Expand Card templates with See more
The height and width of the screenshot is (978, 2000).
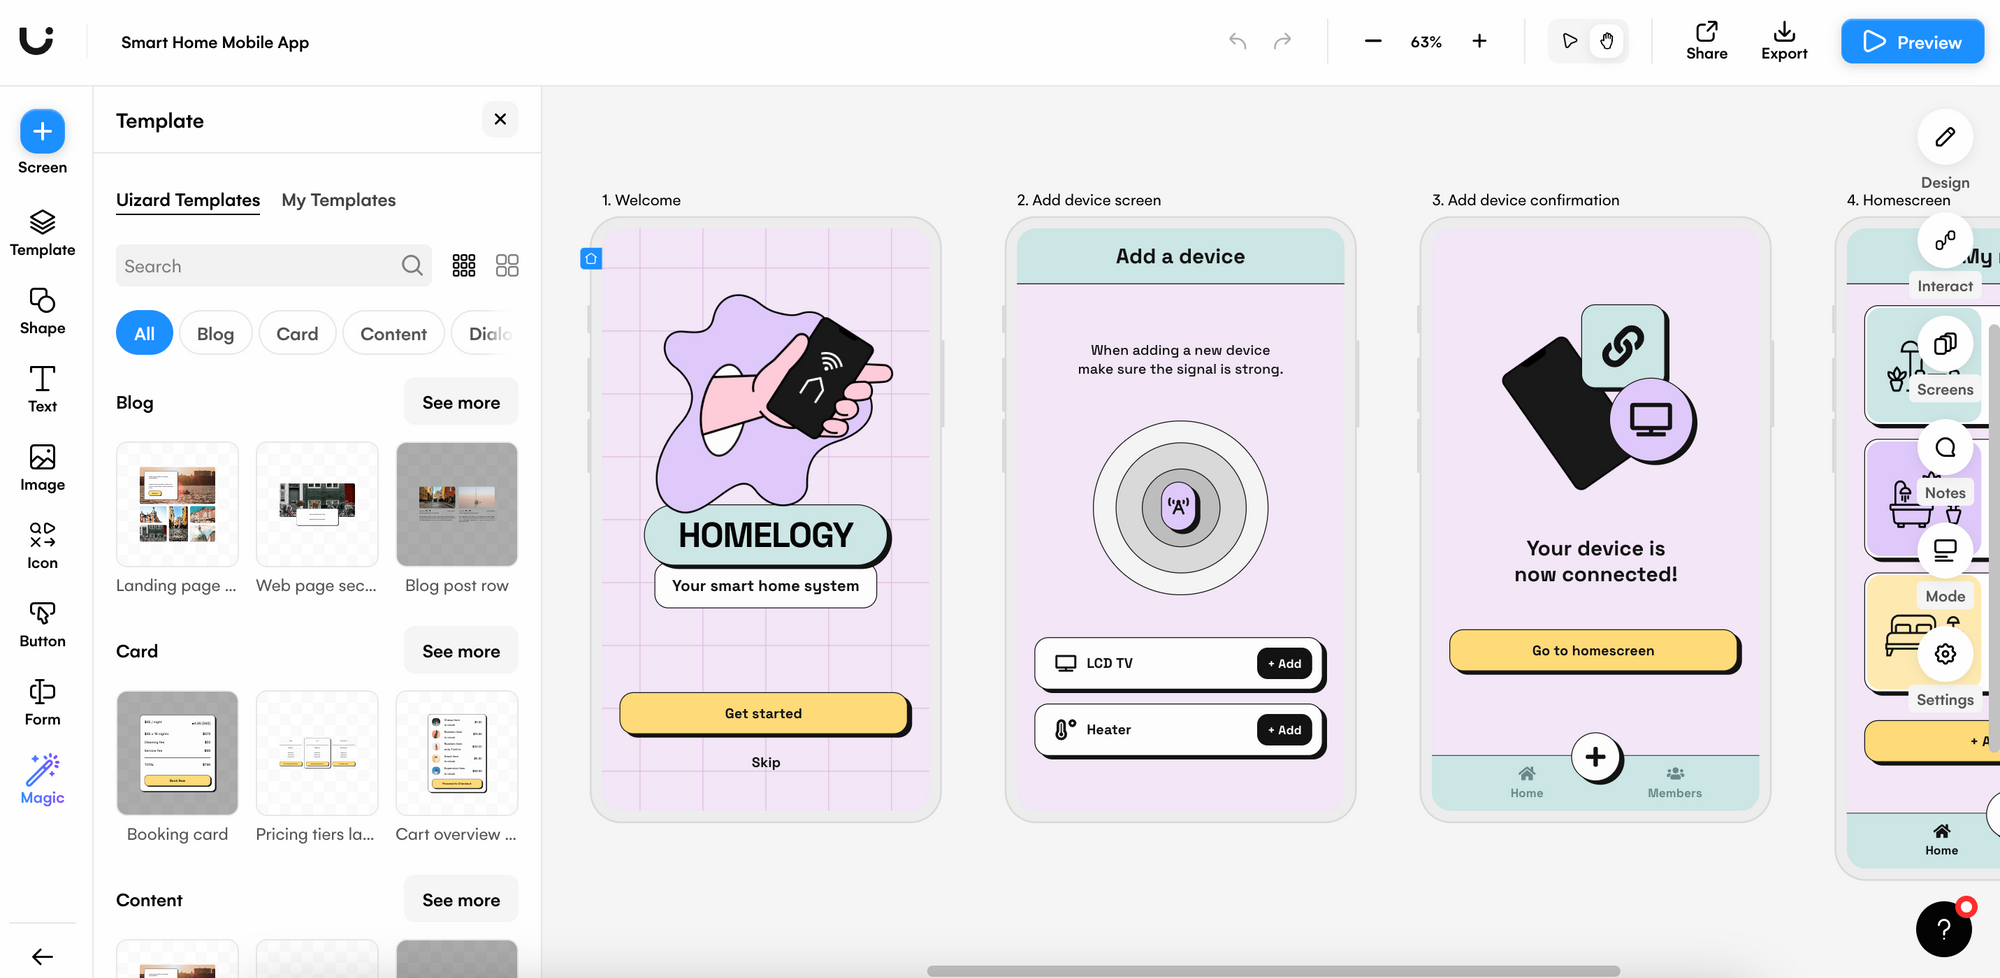(461, 651)
